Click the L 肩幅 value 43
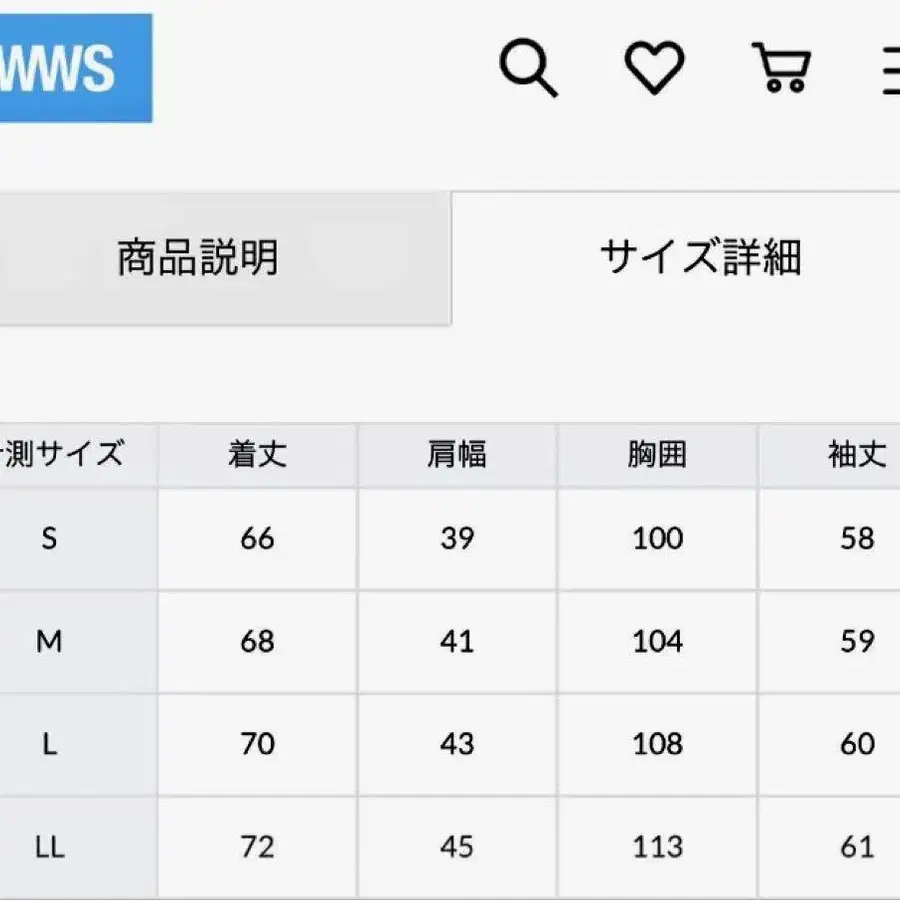900x900 pixels. 457,745
